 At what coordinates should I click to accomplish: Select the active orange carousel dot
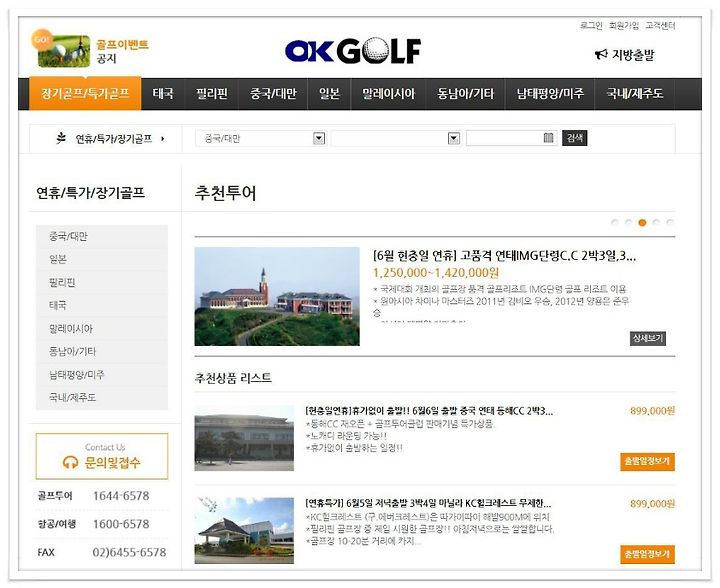coord(642,223)
